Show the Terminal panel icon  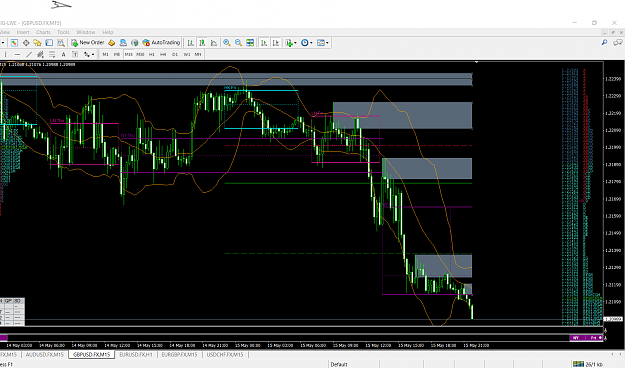tap(49, 43)
